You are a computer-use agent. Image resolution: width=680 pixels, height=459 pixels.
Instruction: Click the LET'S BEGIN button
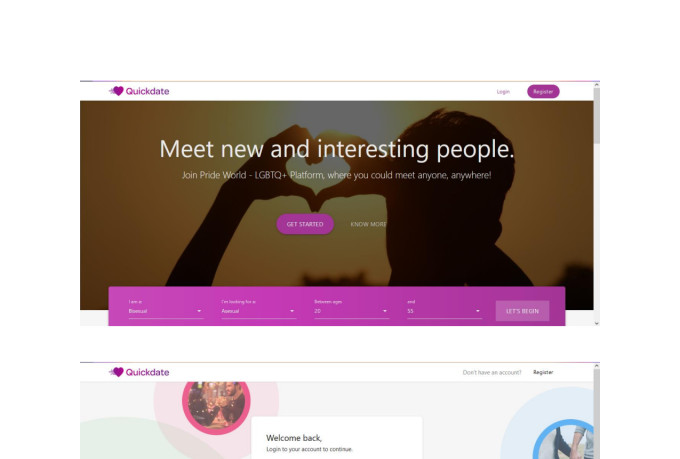click(522, 311)
